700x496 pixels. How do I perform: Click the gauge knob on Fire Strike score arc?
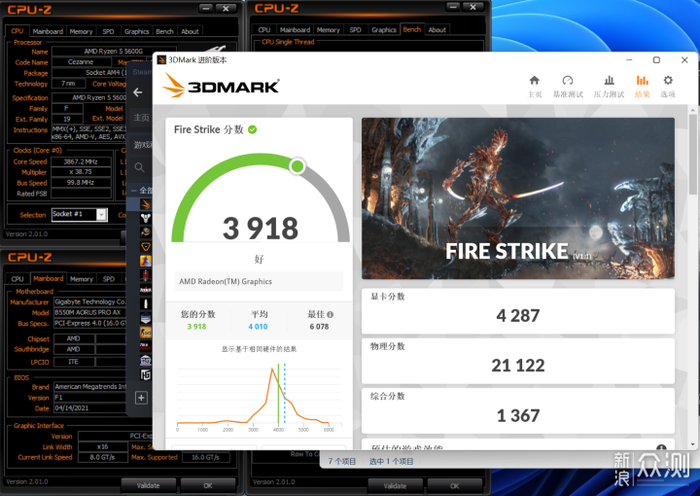297,166
